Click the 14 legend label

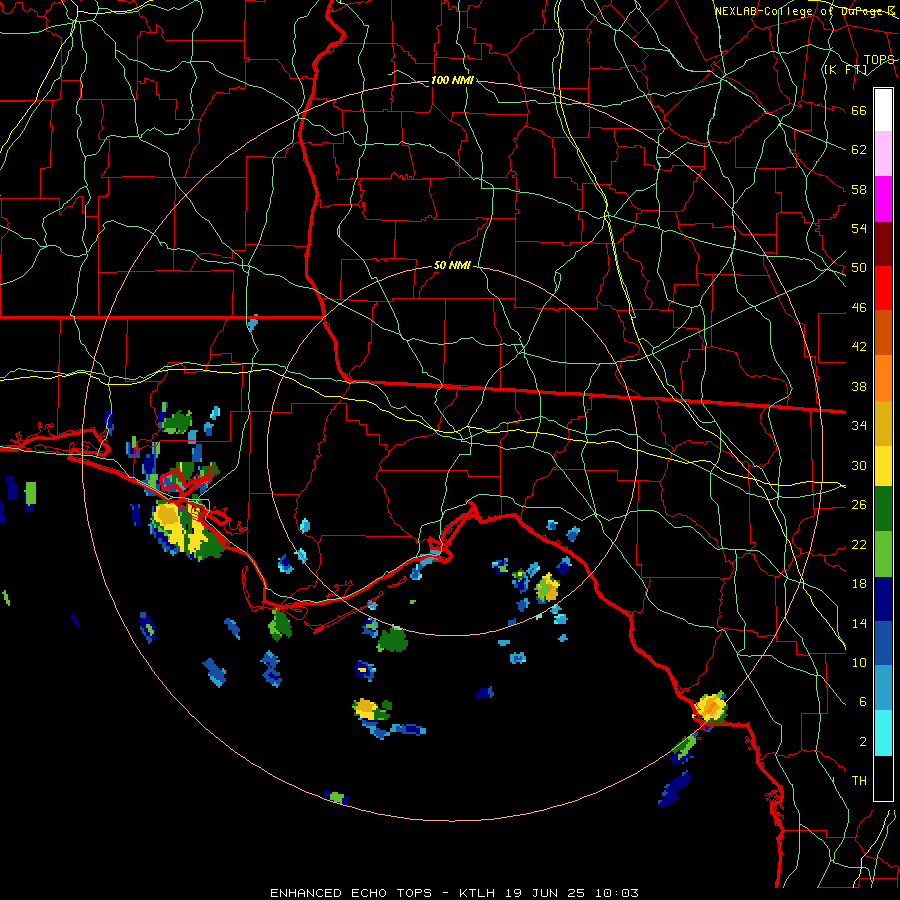859,624
